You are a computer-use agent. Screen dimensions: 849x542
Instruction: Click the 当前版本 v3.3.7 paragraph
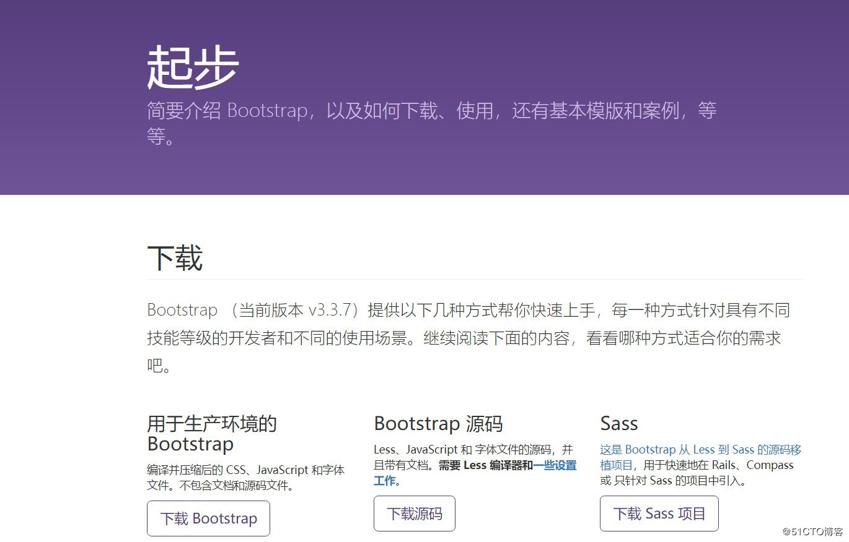click(x=468, y=338)
